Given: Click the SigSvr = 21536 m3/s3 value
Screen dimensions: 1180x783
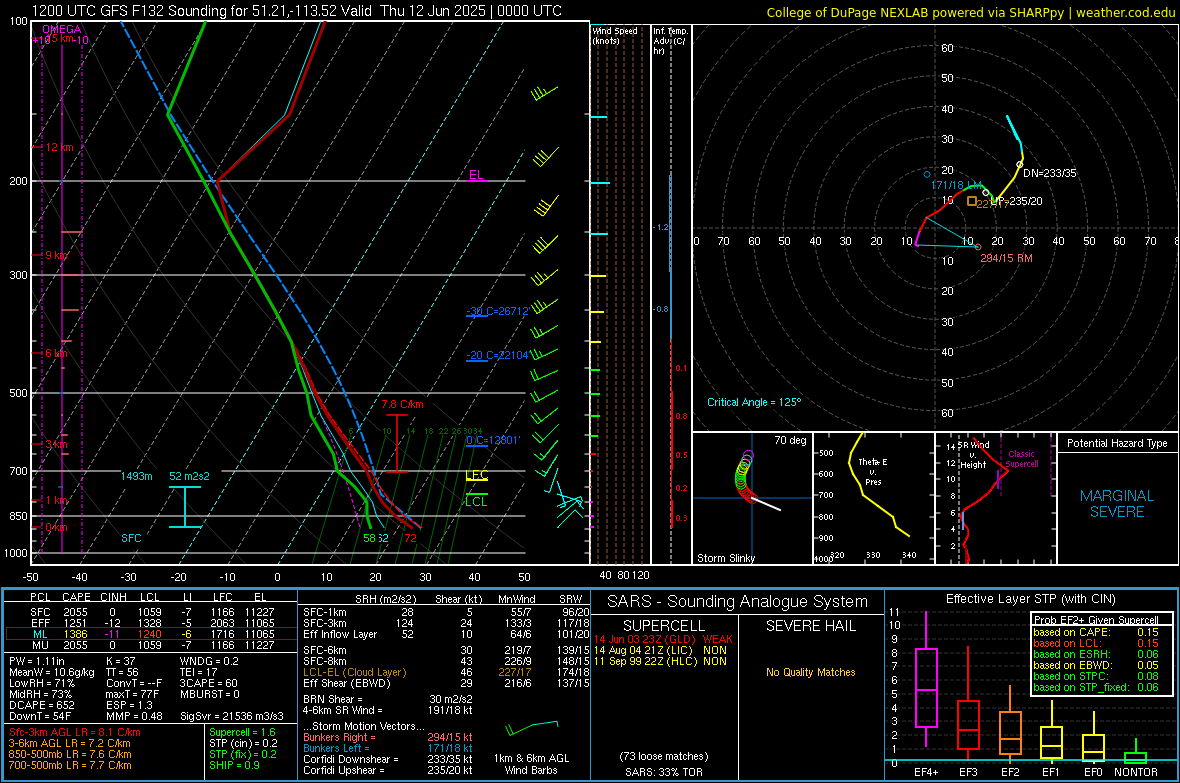Looking at the screenshot, I should click(x=232, y=716).
